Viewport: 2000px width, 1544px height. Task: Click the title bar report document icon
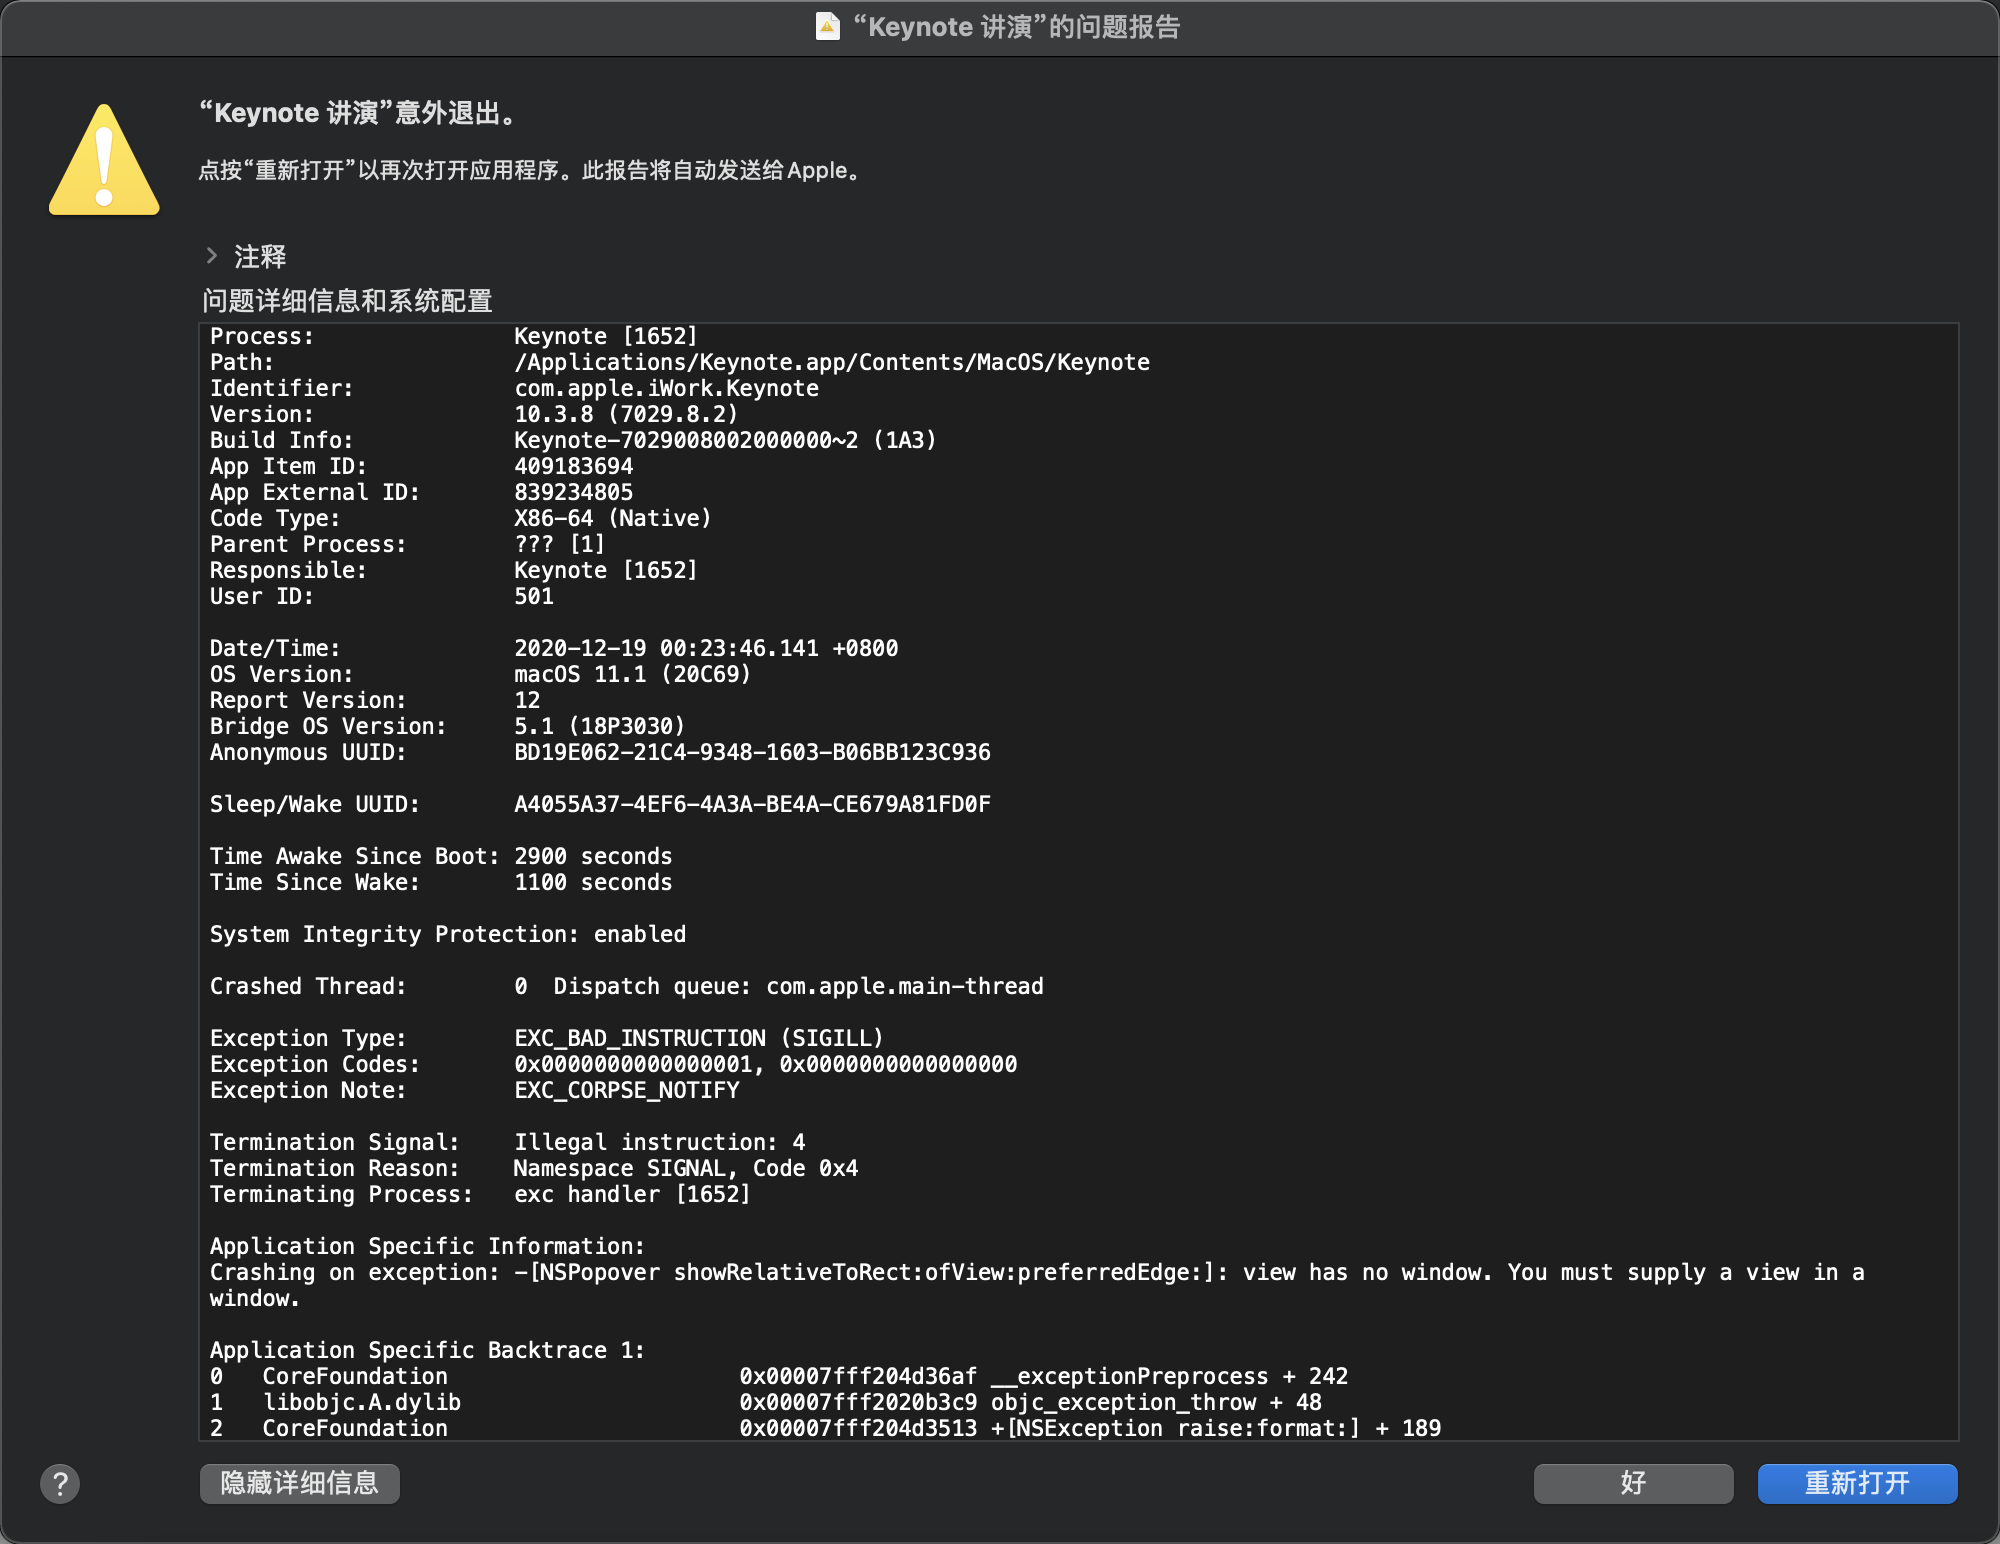coord(827,27)
